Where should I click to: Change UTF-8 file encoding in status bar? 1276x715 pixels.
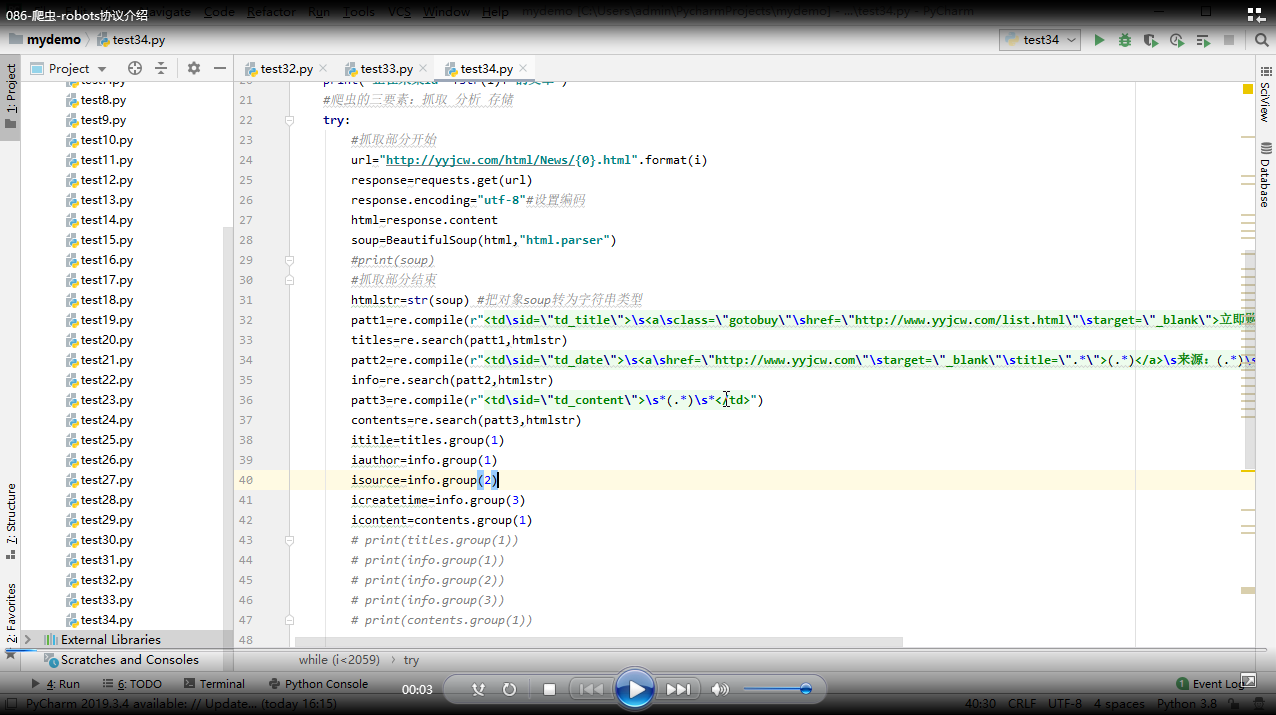coord(1065,704)
